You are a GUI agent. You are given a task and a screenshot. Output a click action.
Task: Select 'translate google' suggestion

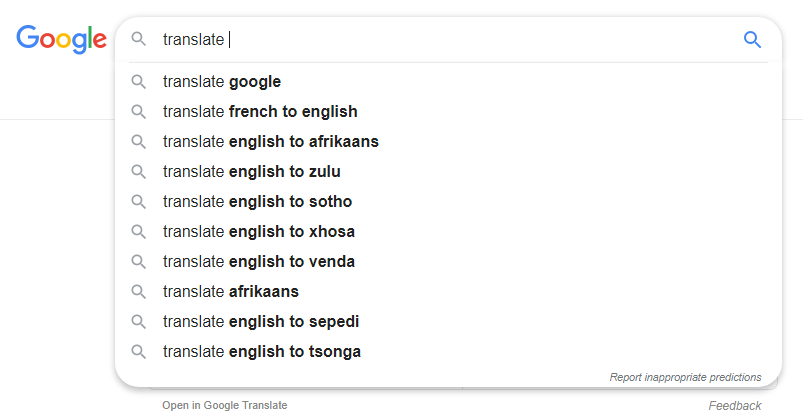222,82
